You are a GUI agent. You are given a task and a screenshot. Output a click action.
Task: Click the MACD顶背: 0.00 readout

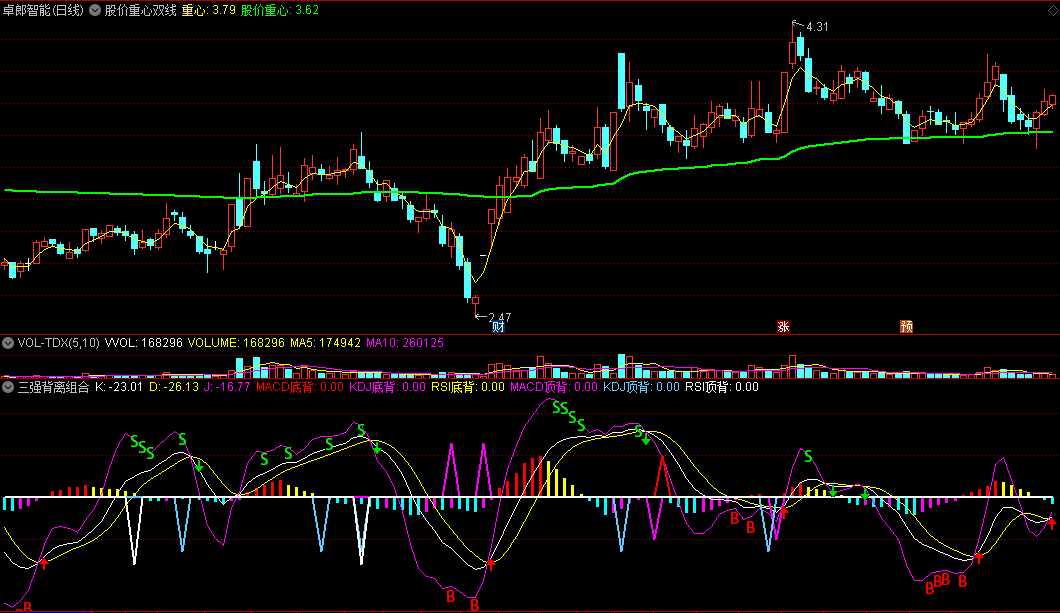coord(554,387)
